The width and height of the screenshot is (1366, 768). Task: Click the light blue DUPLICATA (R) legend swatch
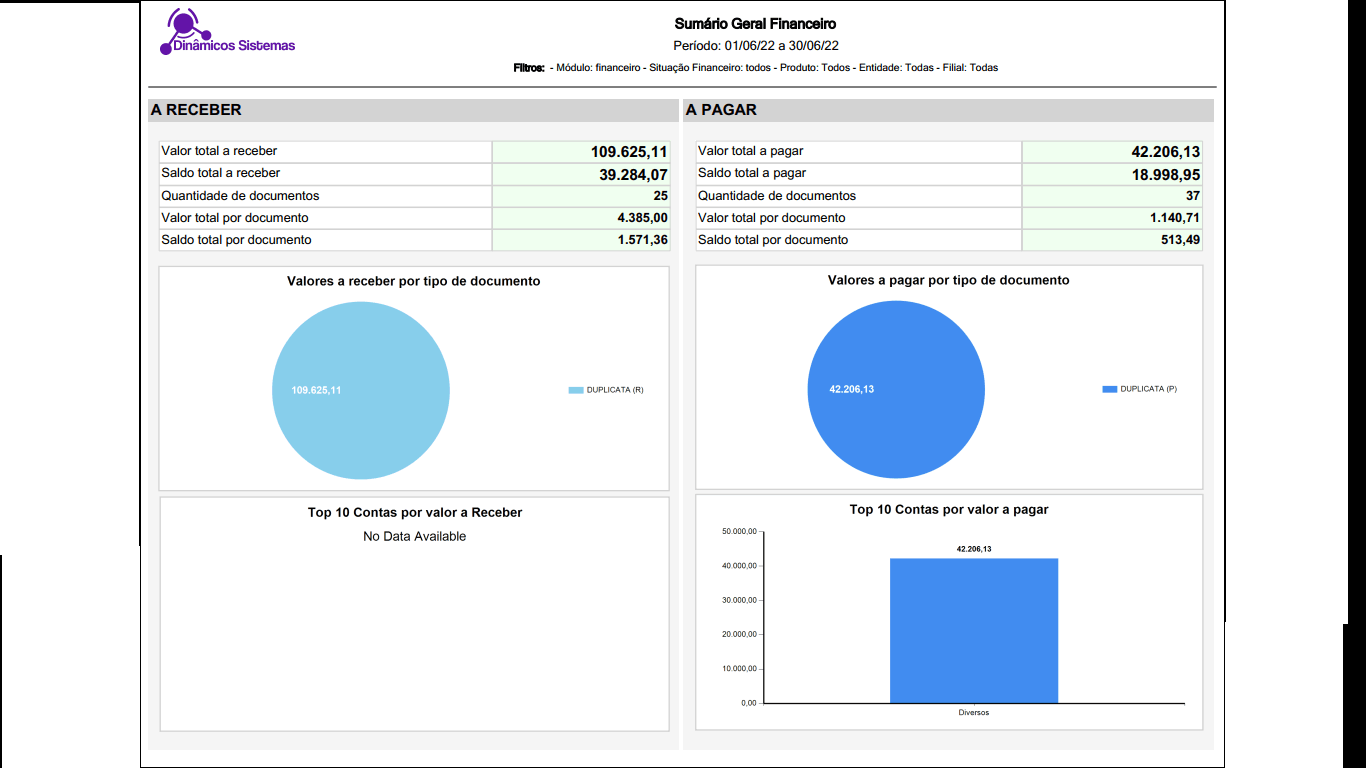pos(575,390)
